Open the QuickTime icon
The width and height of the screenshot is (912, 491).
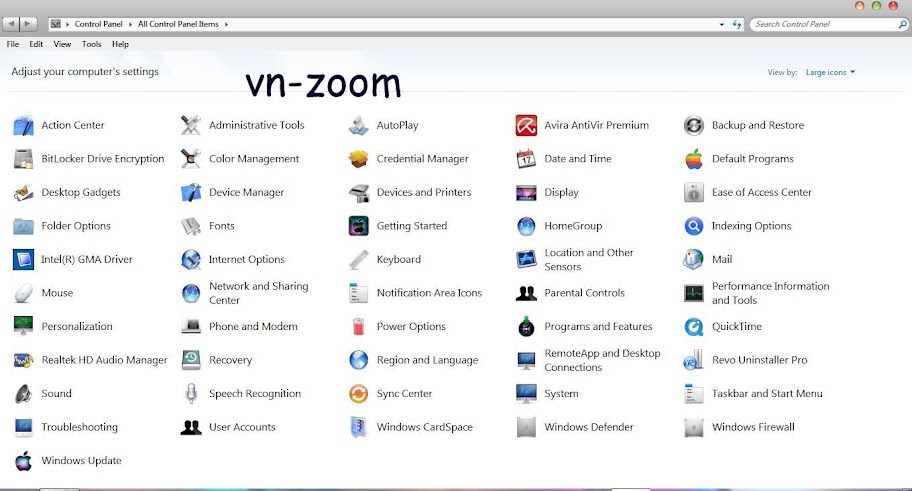tap(693, 327)
